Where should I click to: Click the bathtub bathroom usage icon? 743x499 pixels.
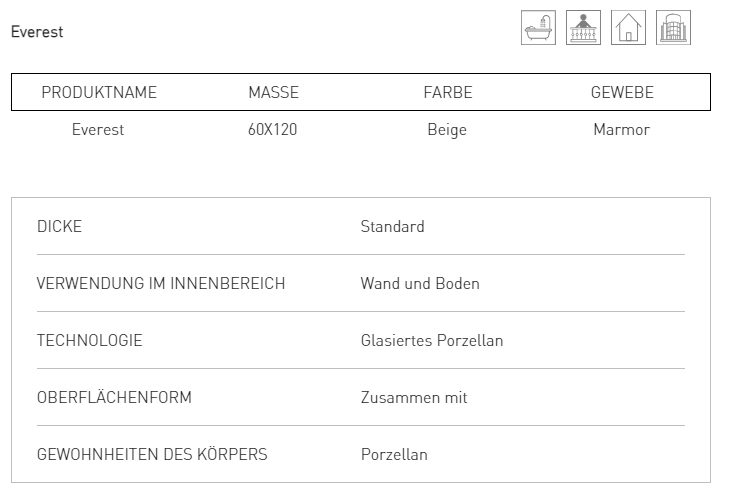[538, 27]
